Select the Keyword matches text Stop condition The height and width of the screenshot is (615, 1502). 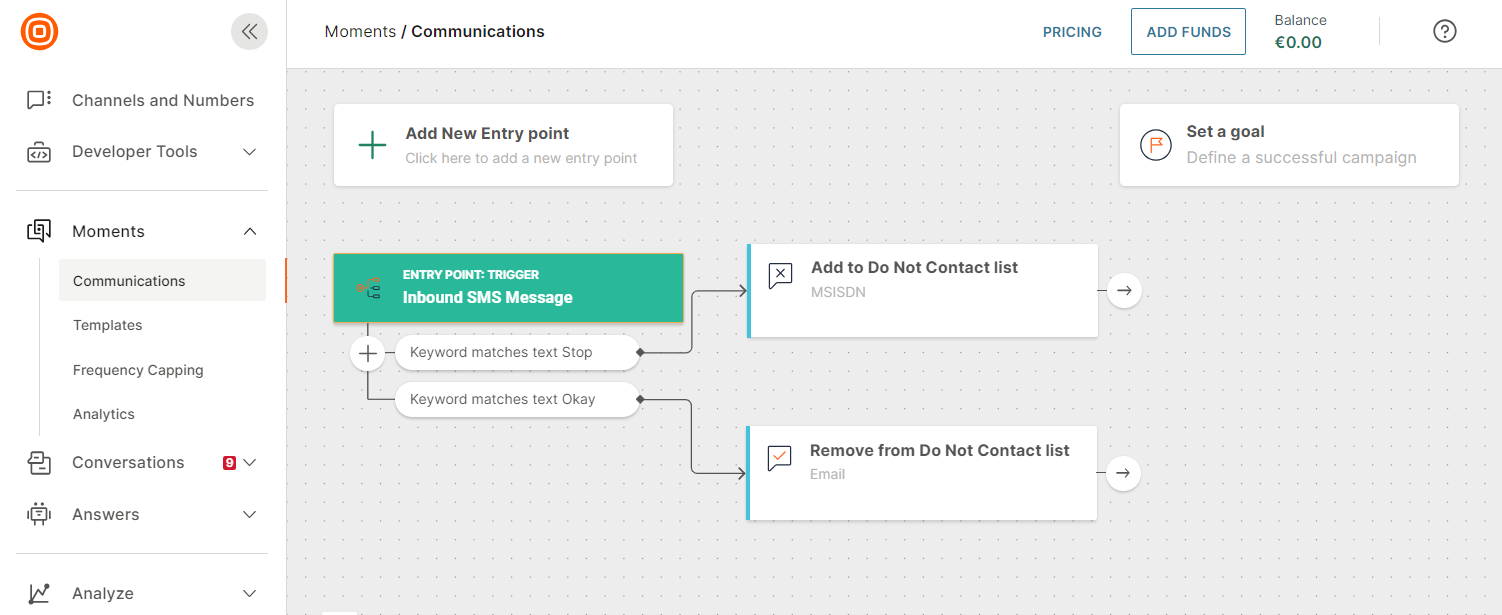[516, 352]
